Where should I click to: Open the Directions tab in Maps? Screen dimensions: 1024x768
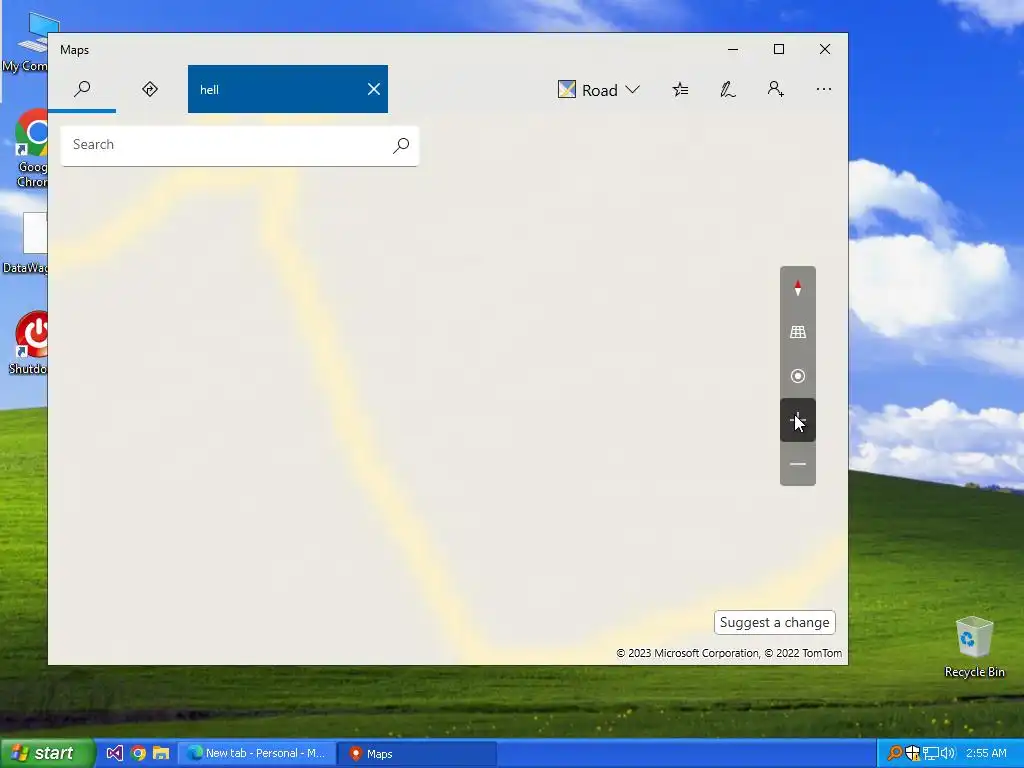pos(150,89)
